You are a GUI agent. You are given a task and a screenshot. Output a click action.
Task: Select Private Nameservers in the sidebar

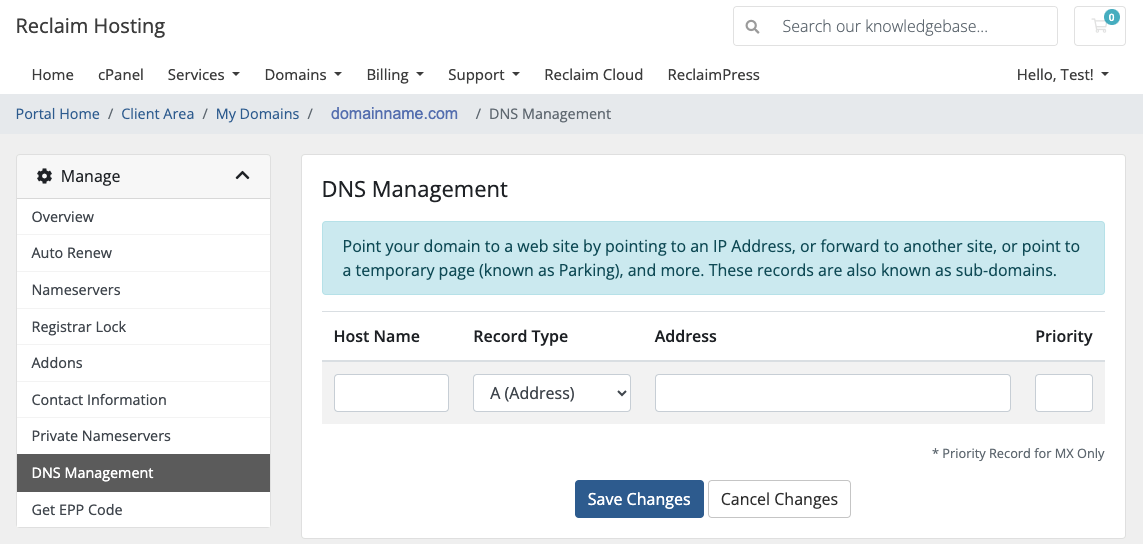pyautogui.click(x=144, y=435)
